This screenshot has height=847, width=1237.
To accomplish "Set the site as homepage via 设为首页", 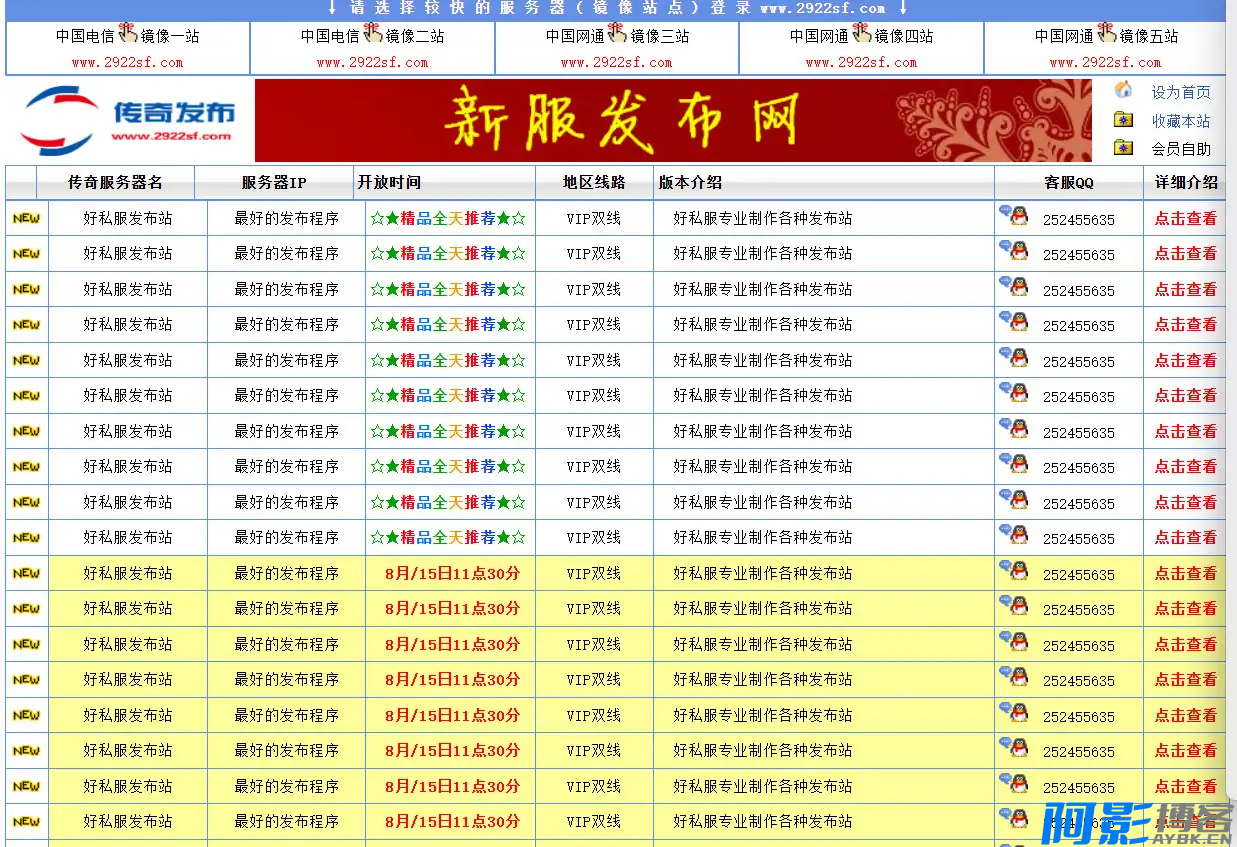I will coord(1181,92).
